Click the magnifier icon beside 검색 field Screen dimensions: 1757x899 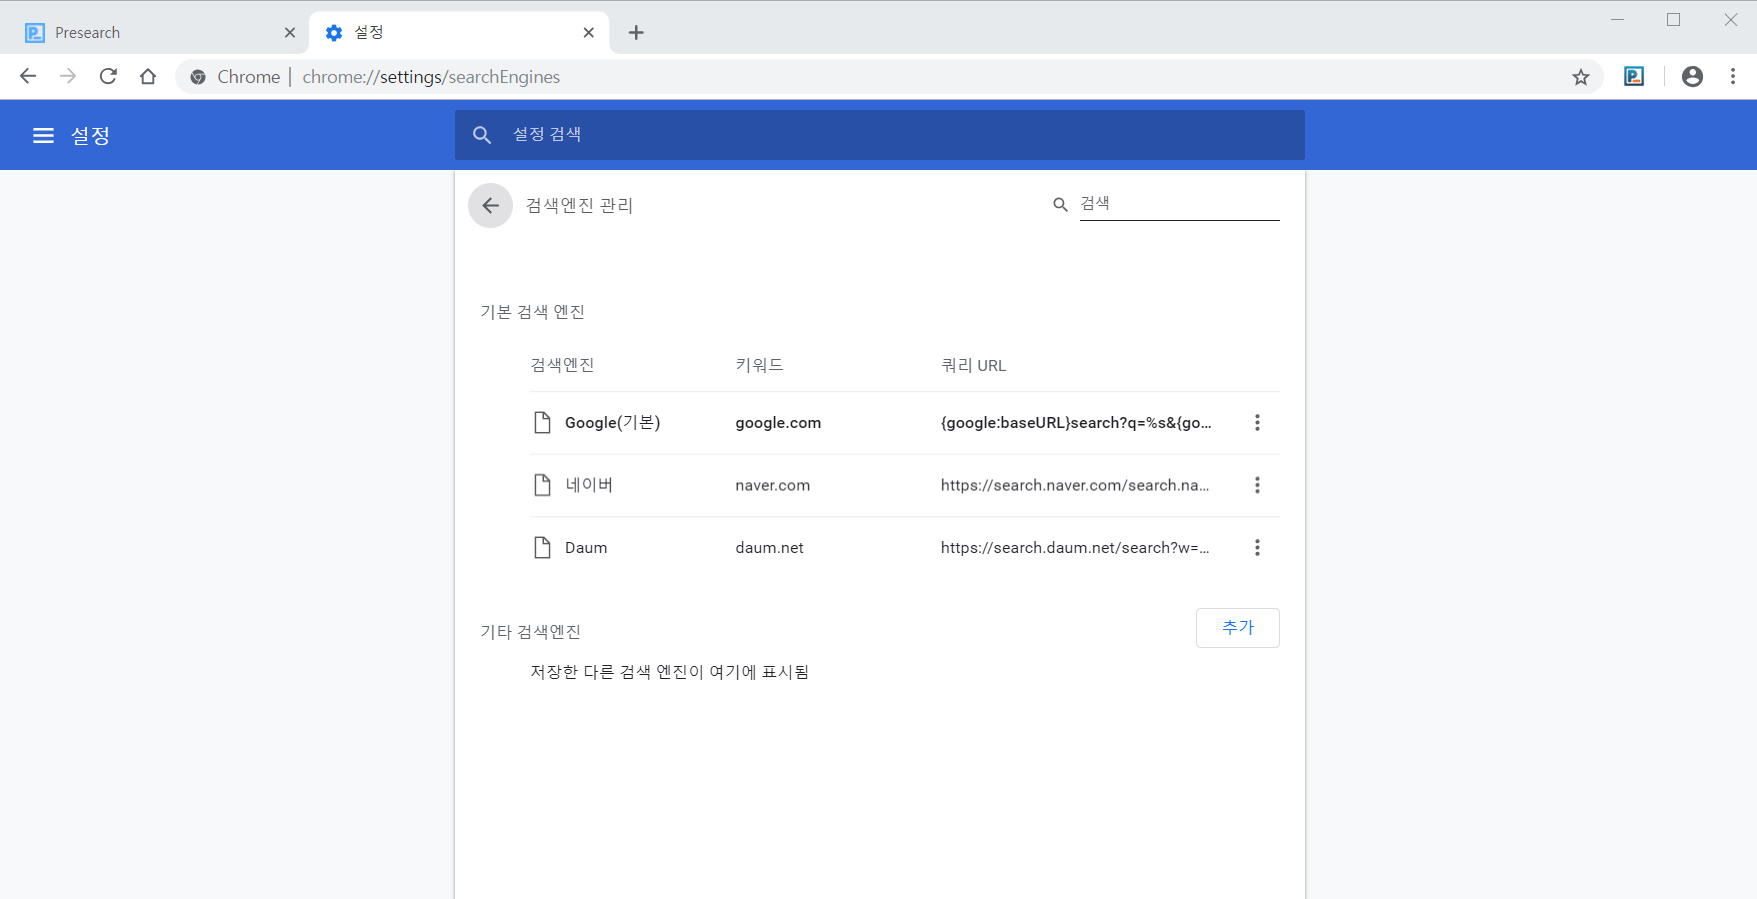[1060, 204]
